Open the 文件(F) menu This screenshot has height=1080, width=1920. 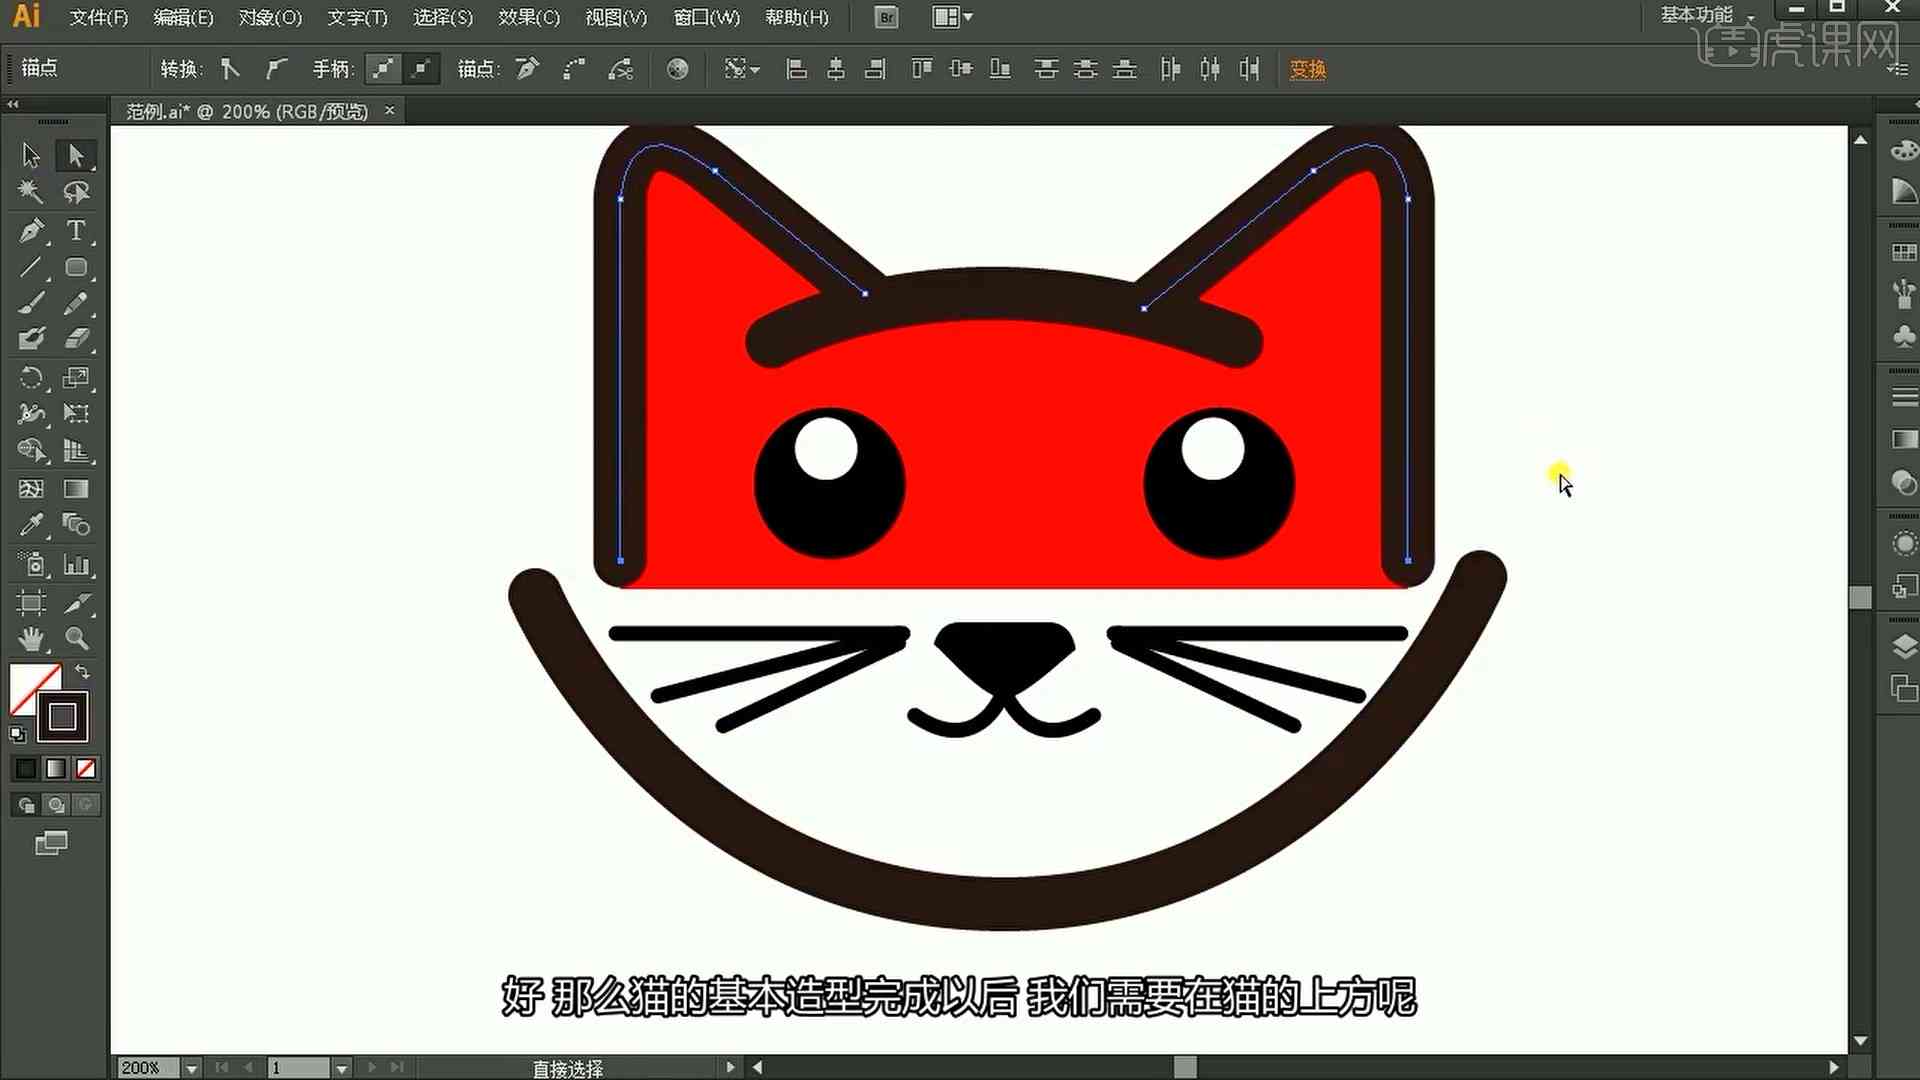click(98, 17)
